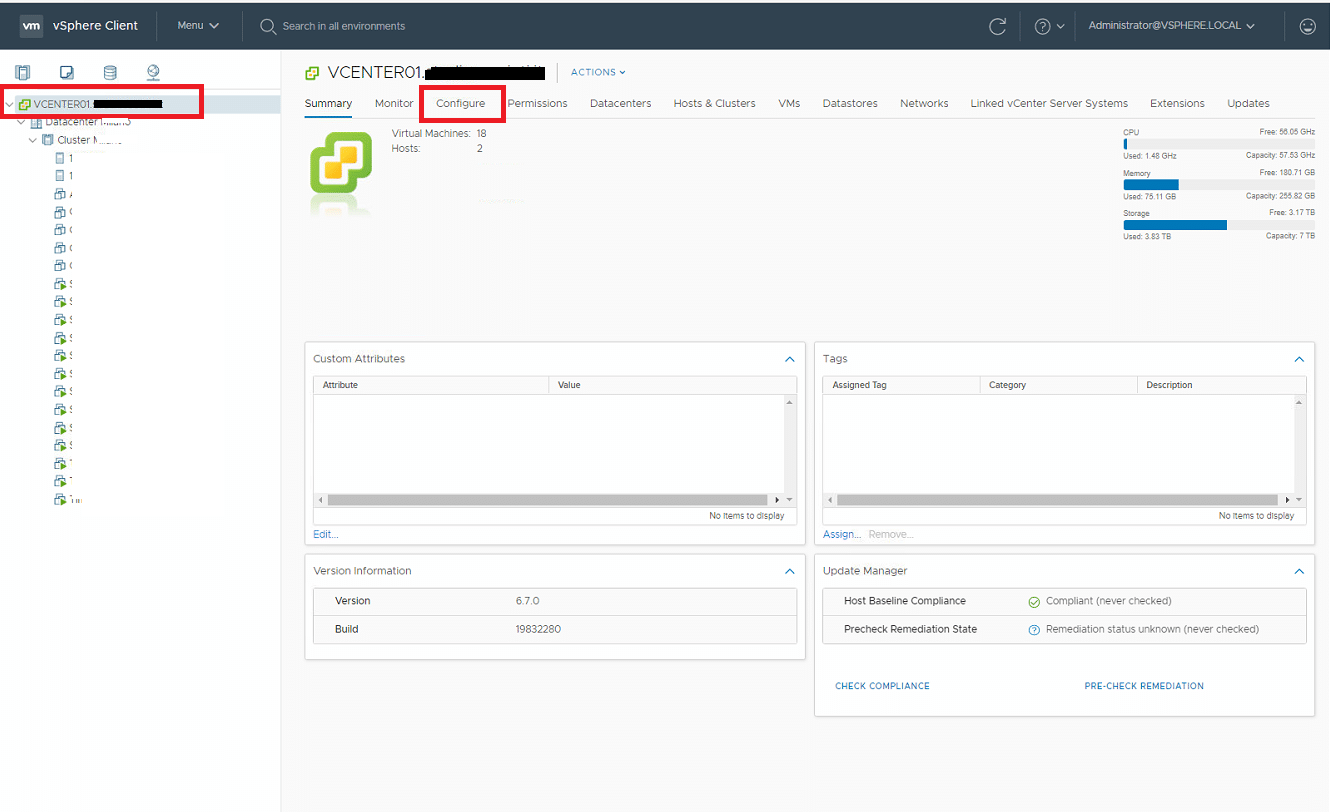Open the Hosts and Clusters inventory view icon
The height and width of the screenshot is (812, 1330).
[23, 72]
